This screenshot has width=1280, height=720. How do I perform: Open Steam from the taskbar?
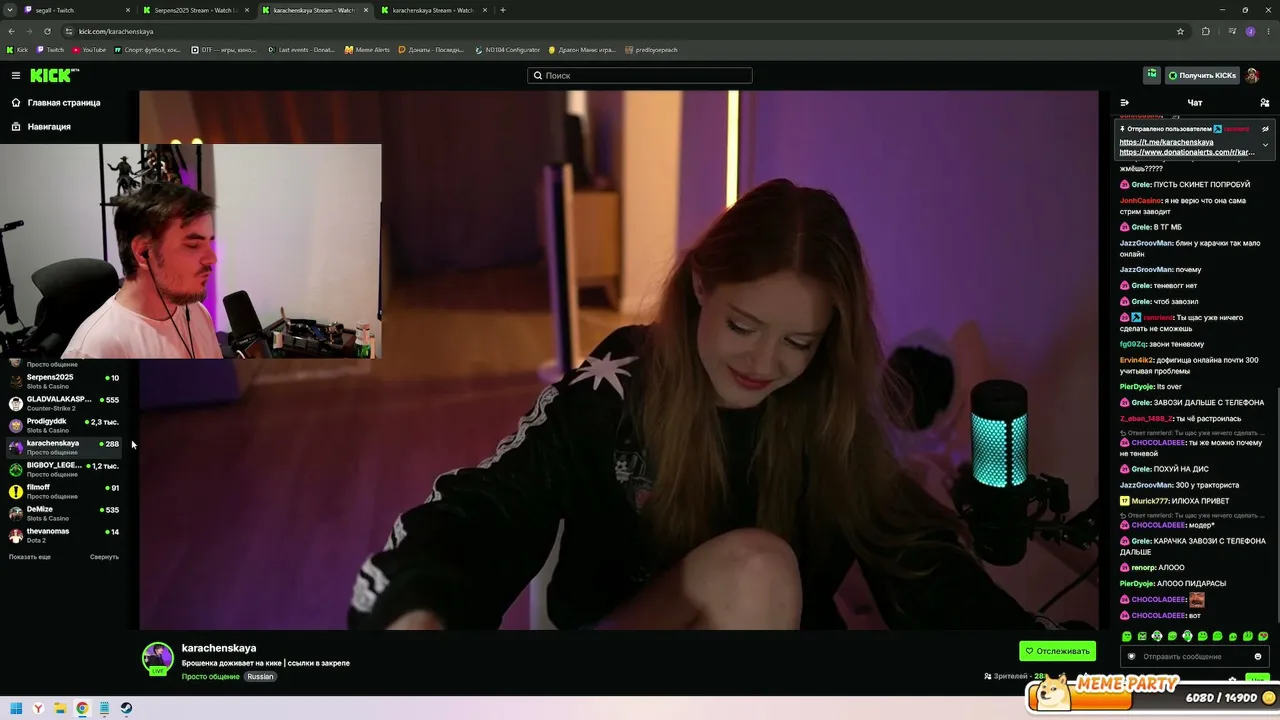(x=126, y=708)
